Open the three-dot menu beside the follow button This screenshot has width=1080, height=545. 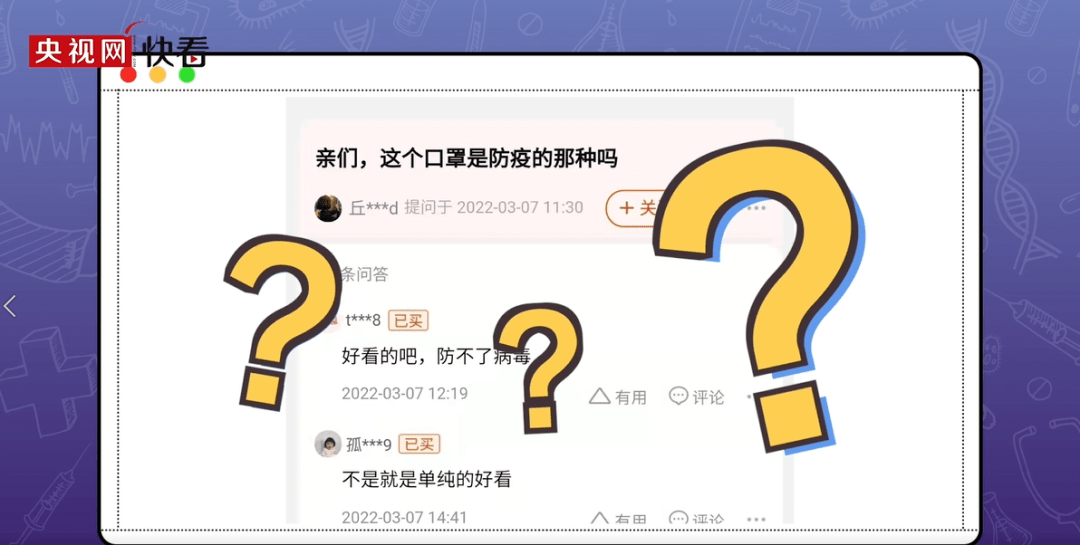pyautogui.click(x=757, y=207)
